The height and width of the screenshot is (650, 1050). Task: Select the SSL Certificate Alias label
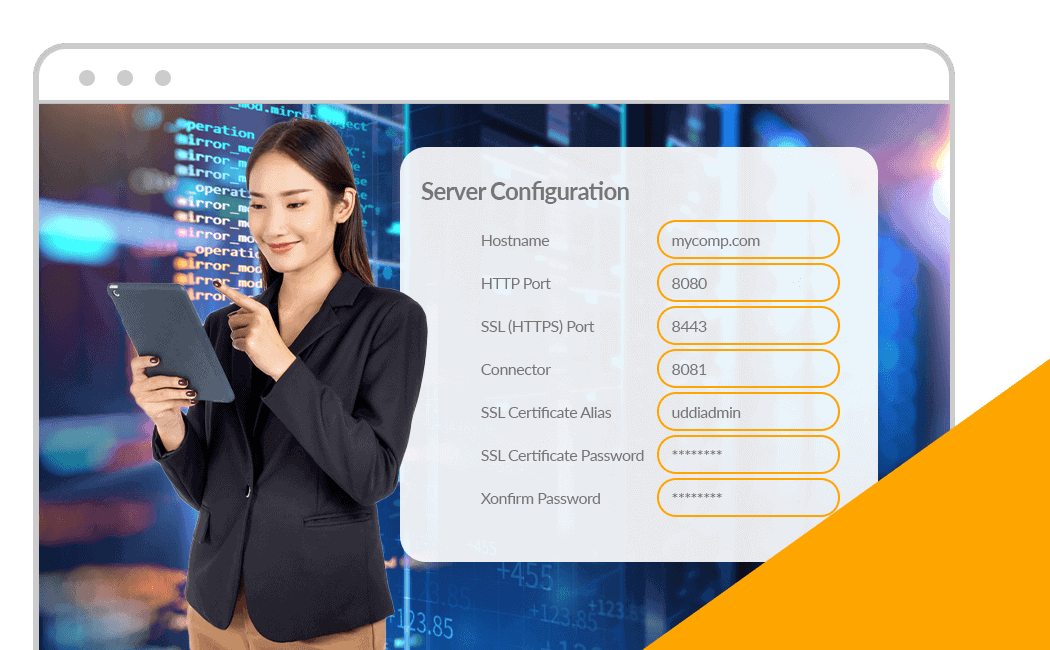(x=546, y=412)
